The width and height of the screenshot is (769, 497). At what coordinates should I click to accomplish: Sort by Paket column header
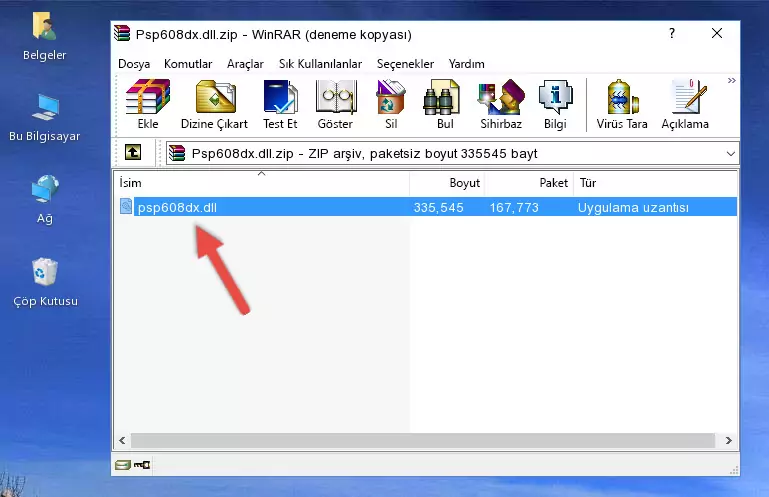point(529,183)
